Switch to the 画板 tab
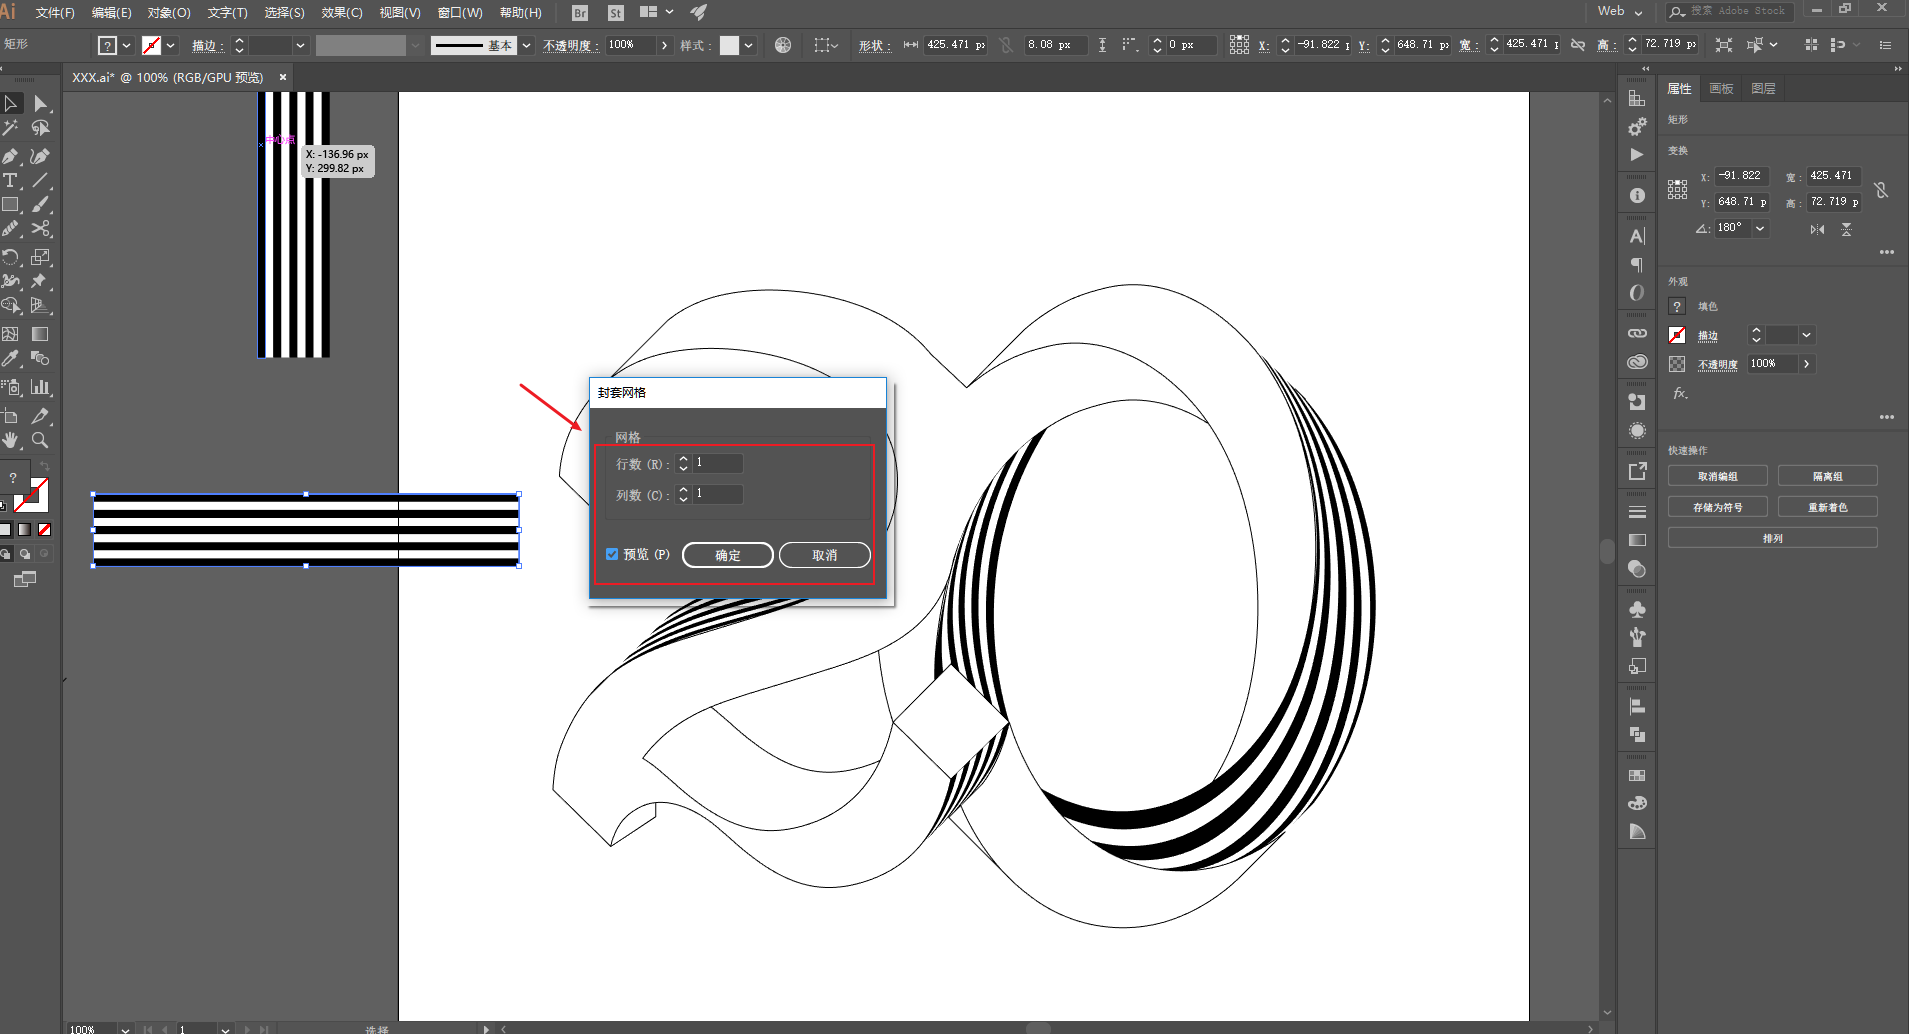The height and width of the screenshot is (1034, 1909). [x=1721, y=89]
